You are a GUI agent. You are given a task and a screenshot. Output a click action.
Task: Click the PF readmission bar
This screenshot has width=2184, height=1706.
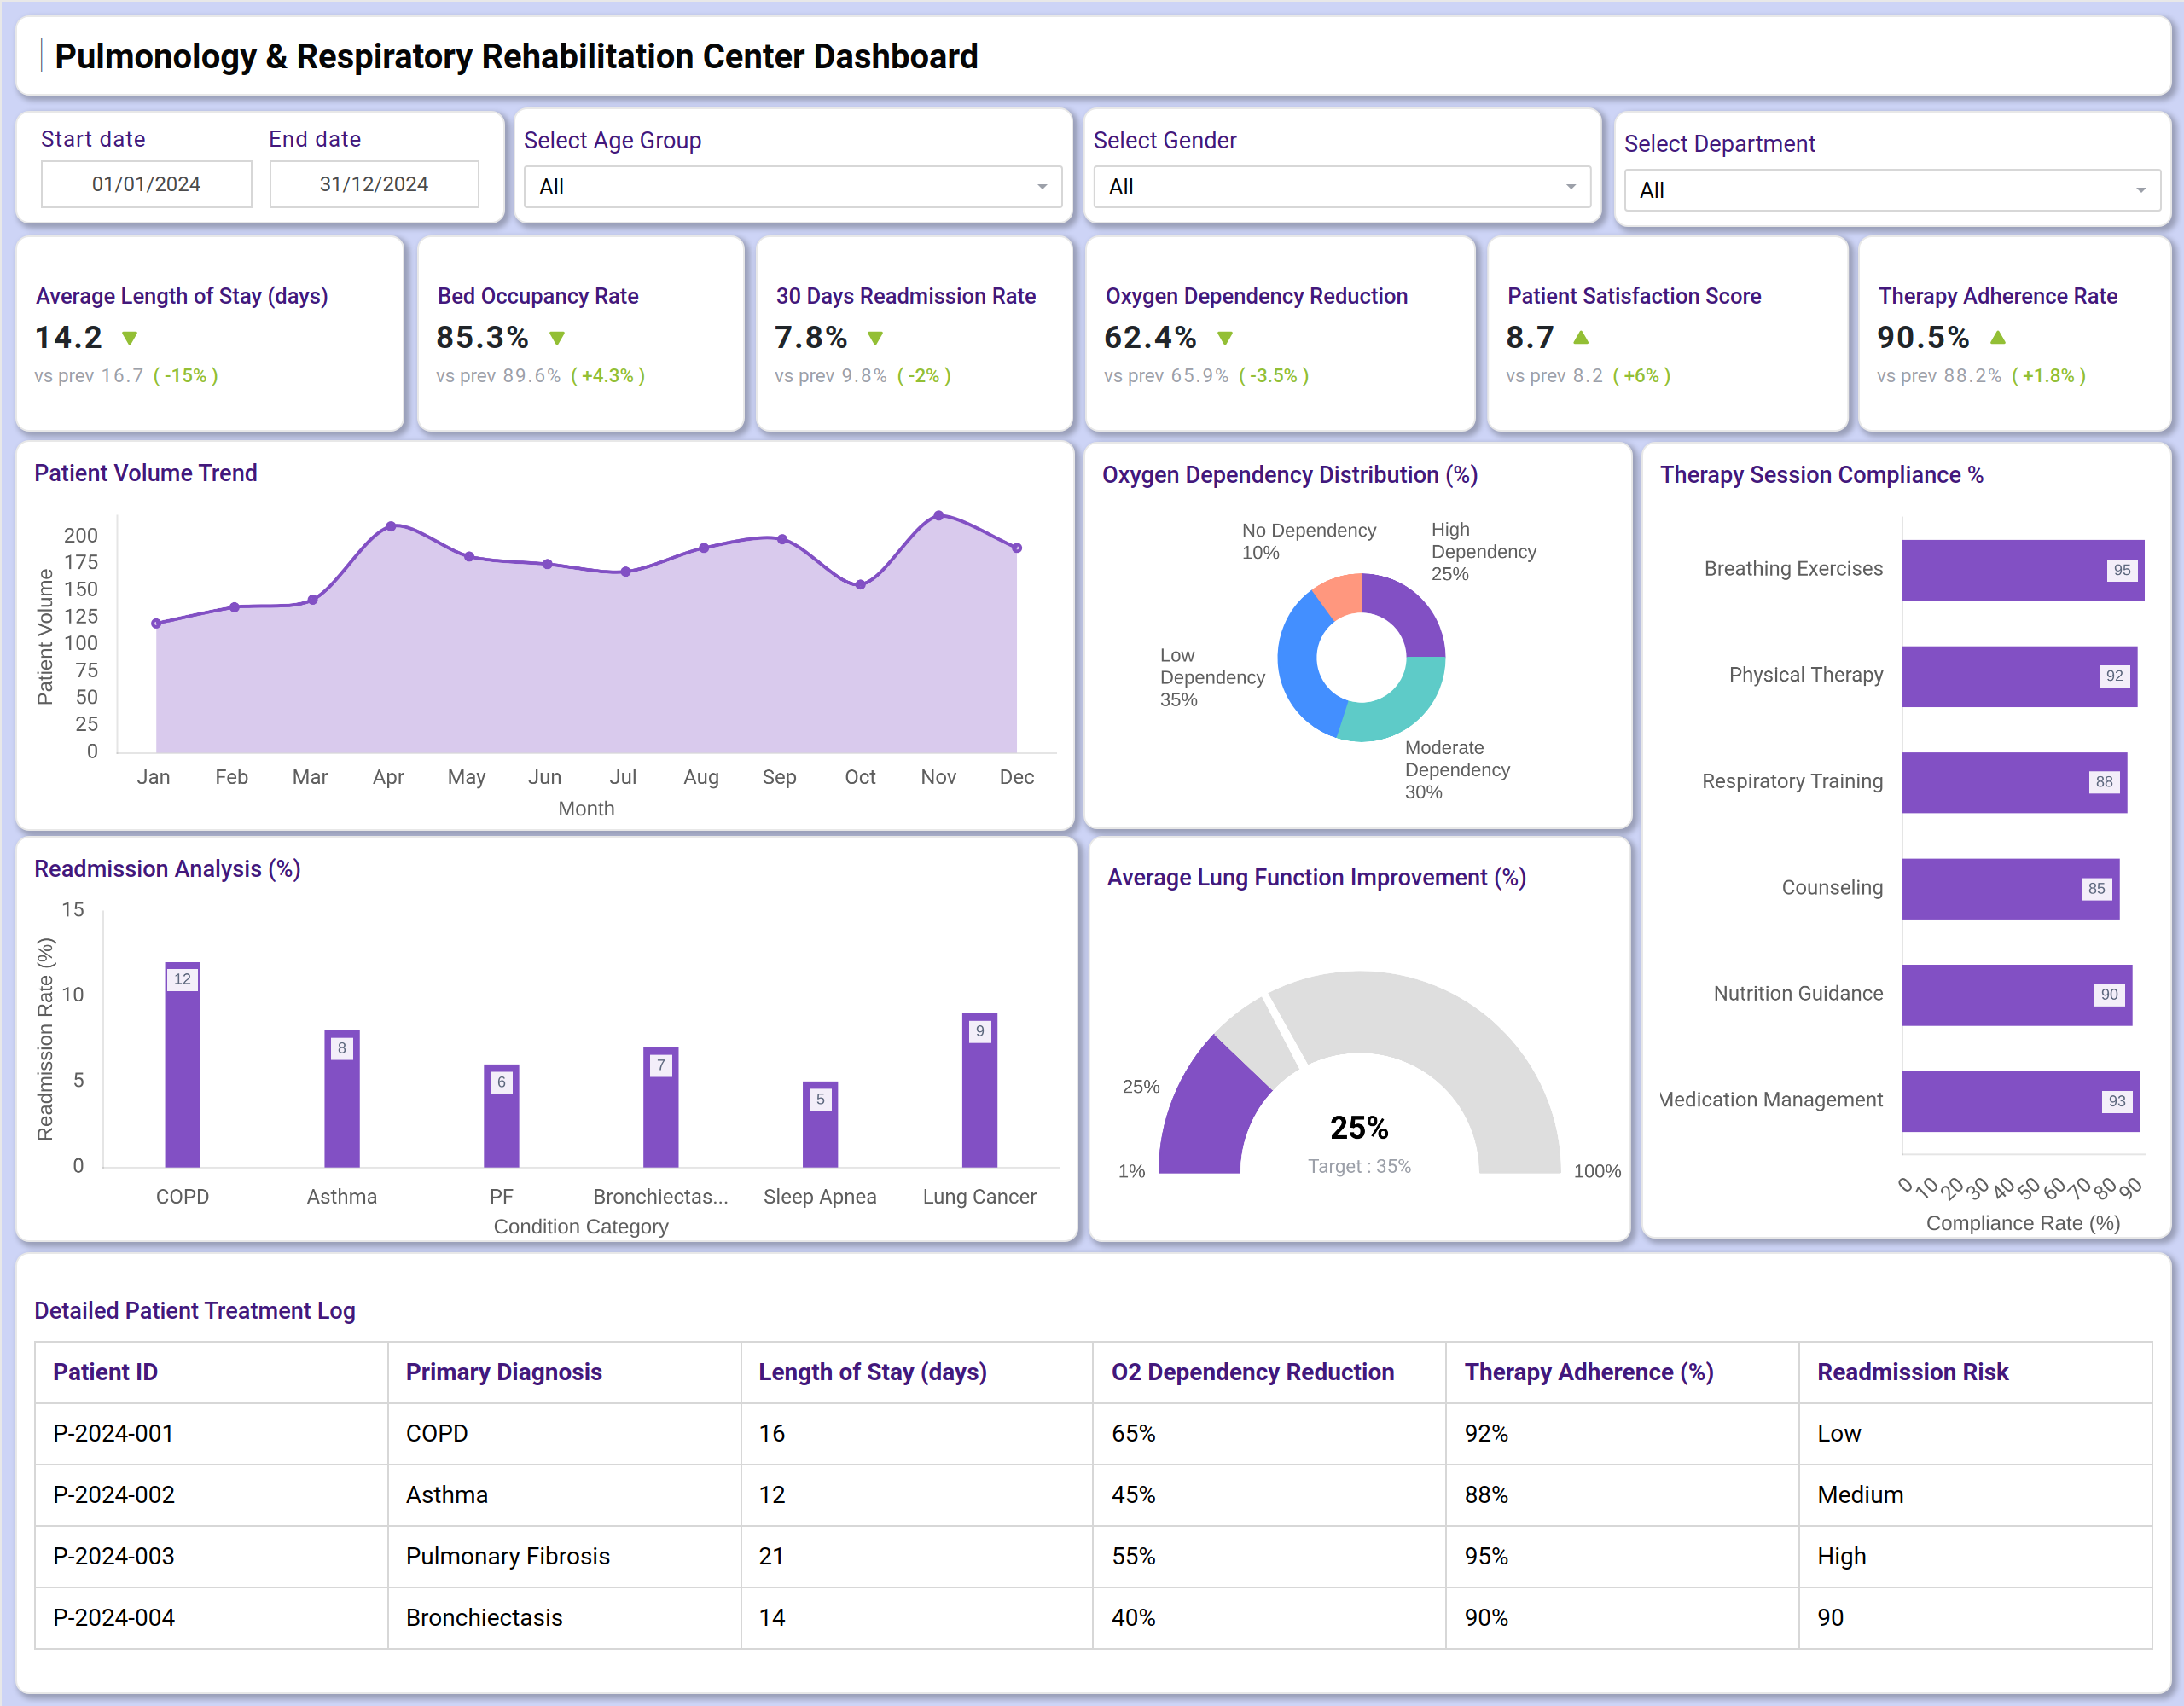click(x=501, y=1115)
